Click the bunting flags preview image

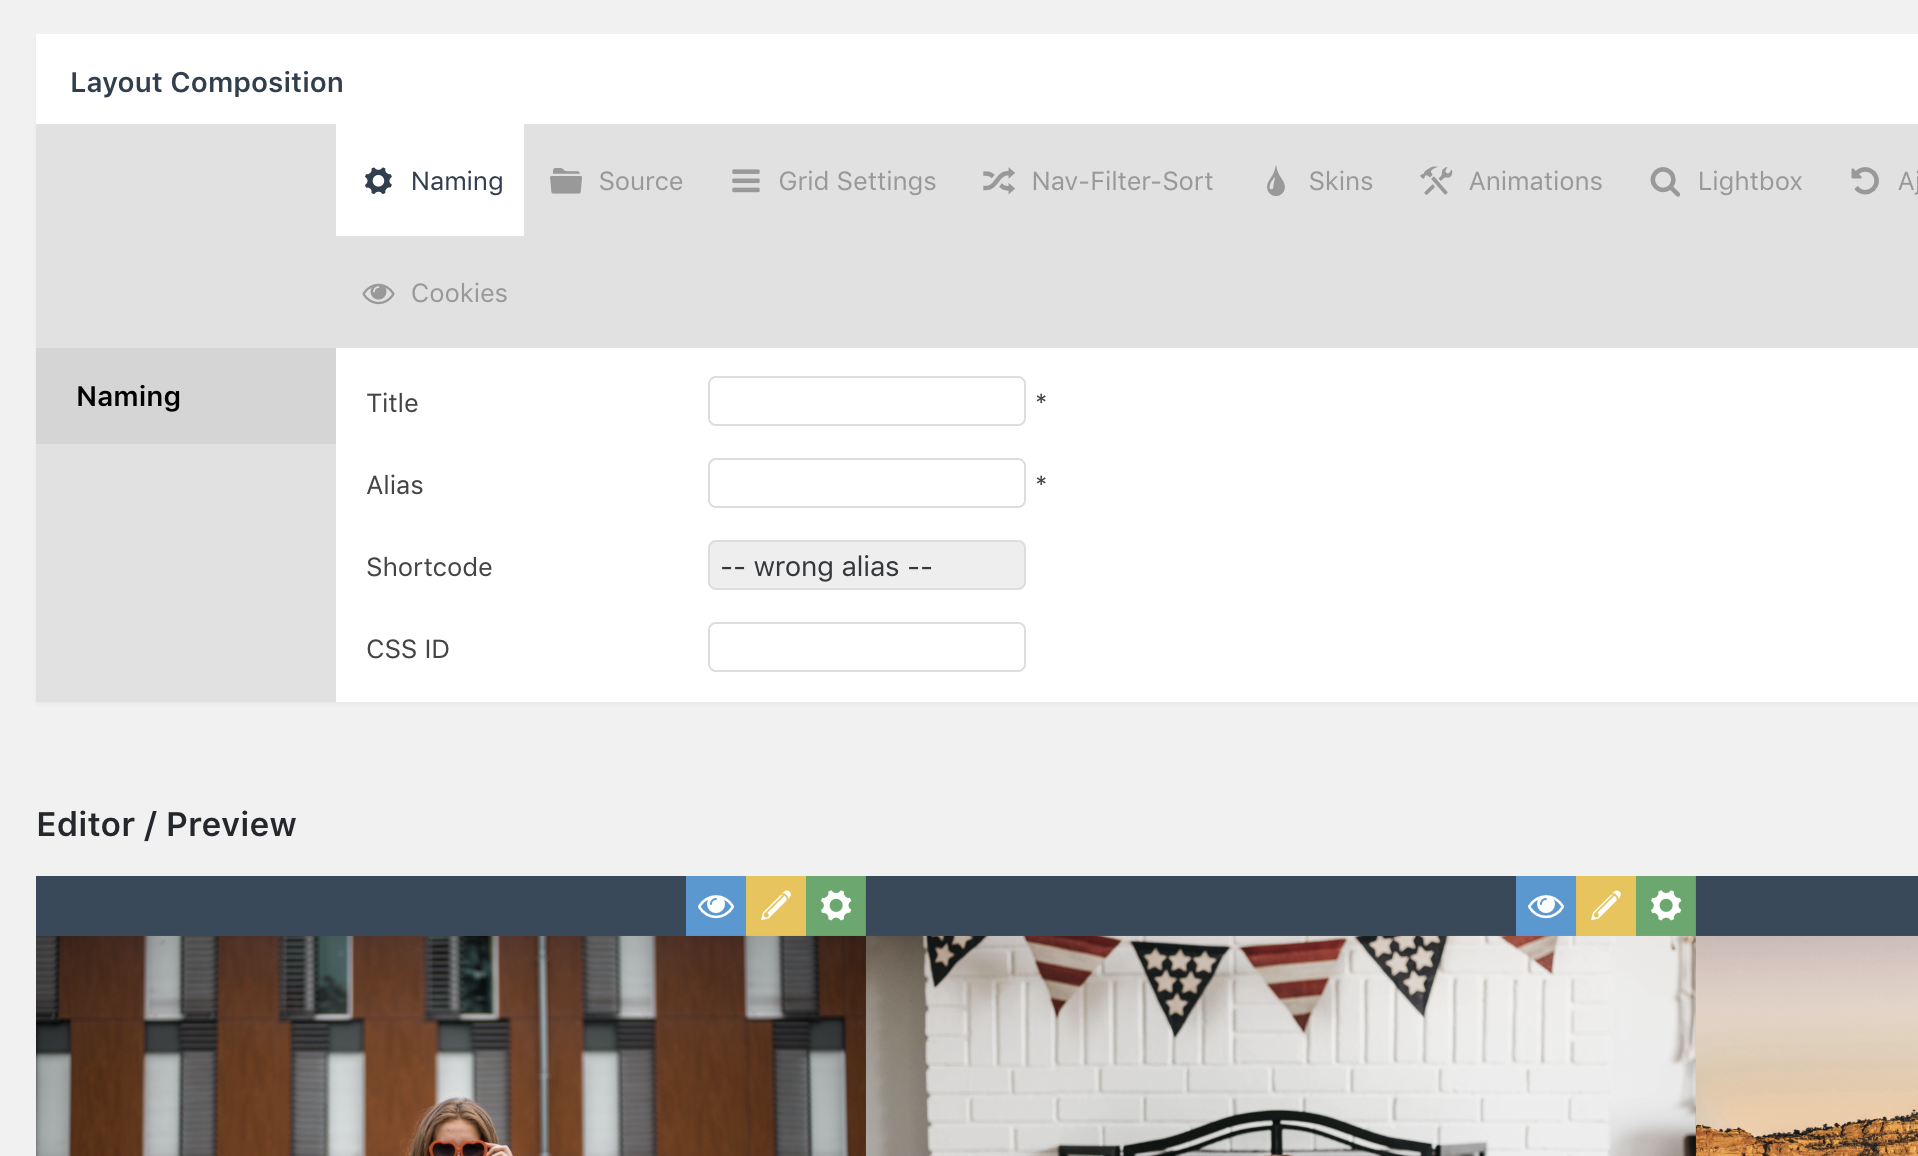[x=1280, y=1045]
